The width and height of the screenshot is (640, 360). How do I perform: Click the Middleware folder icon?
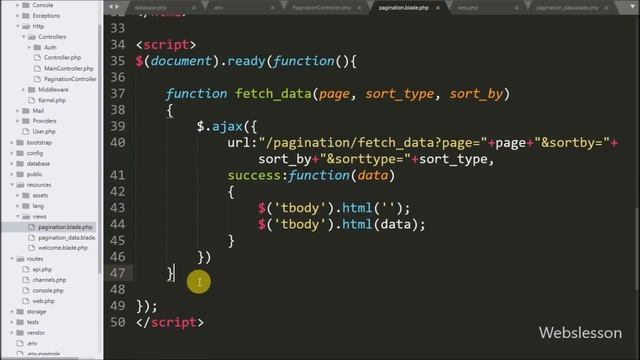(x=31, y=89)
